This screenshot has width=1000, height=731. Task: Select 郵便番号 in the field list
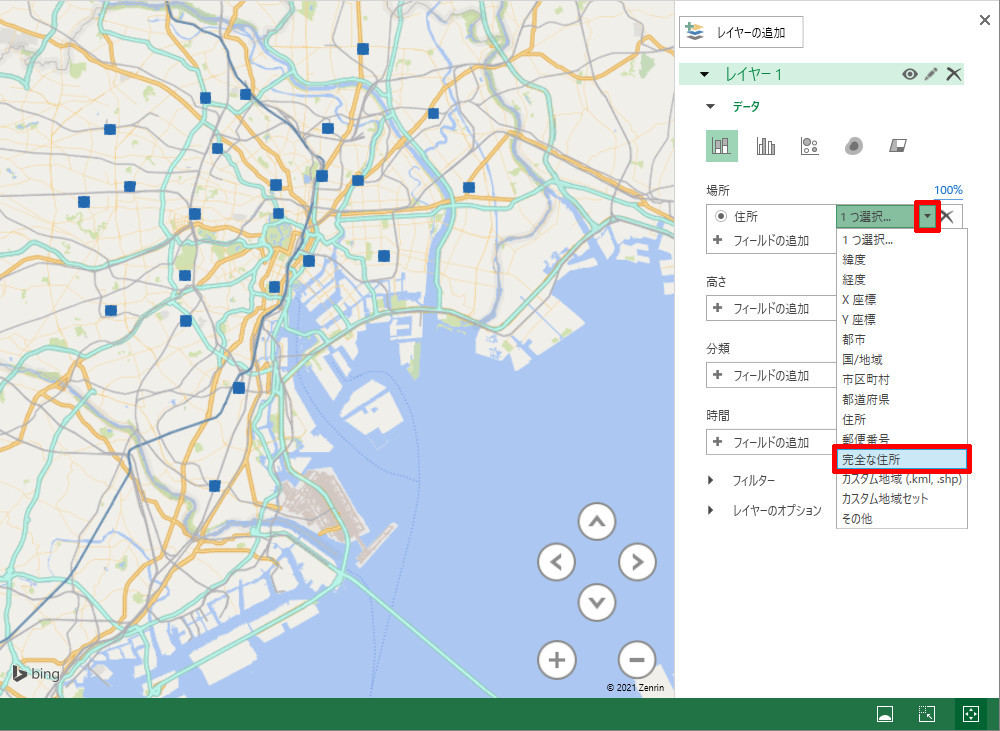pos(865,439)
